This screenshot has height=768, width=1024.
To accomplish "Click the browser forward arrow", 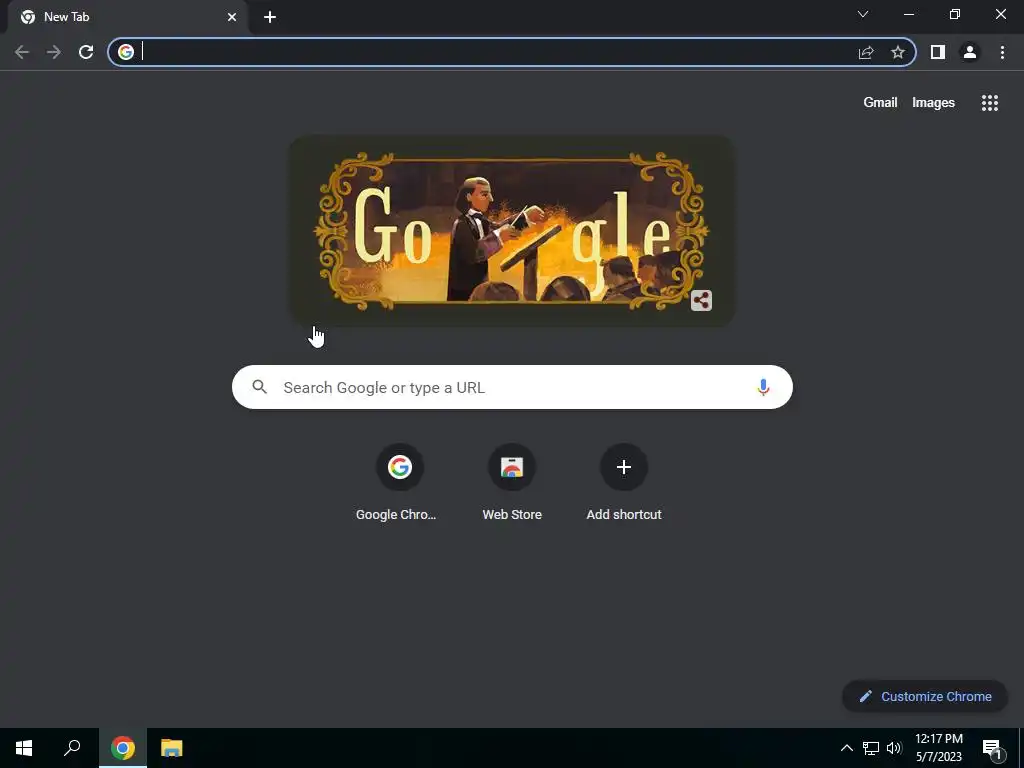I will point(54,52).
